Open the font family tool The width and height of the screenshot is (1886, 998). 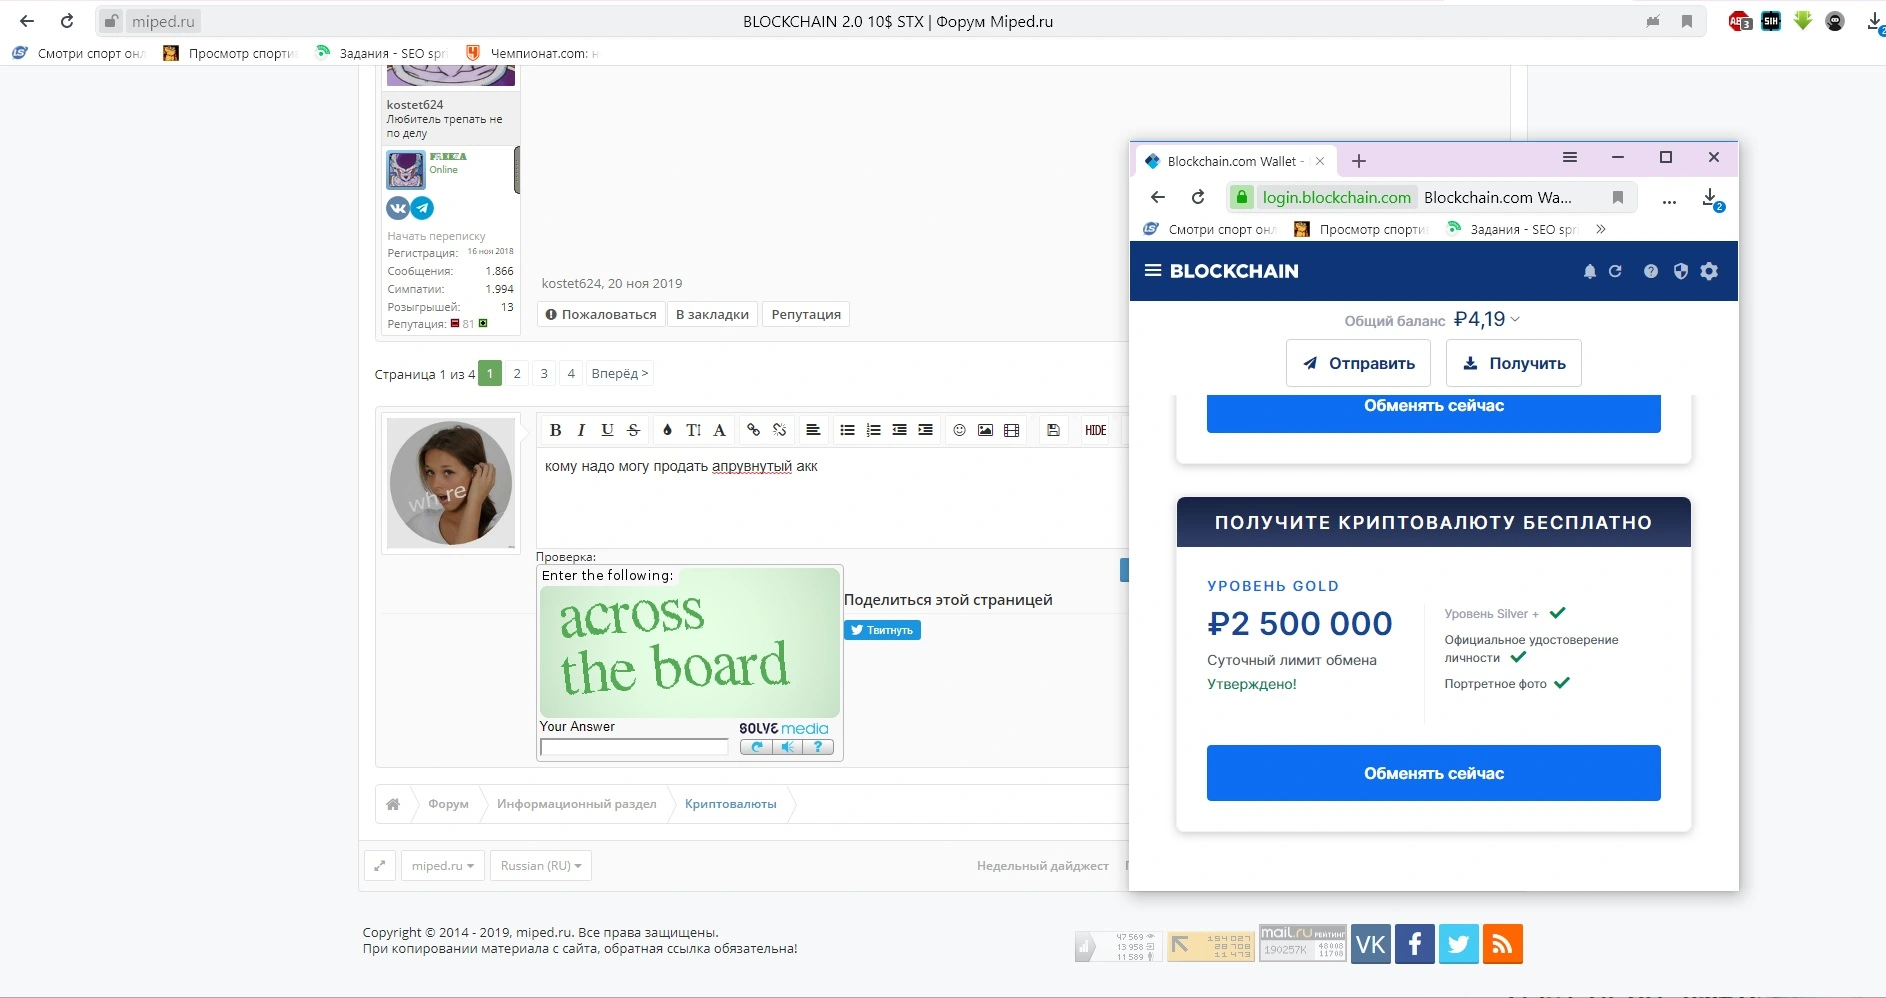coord(719,430)
